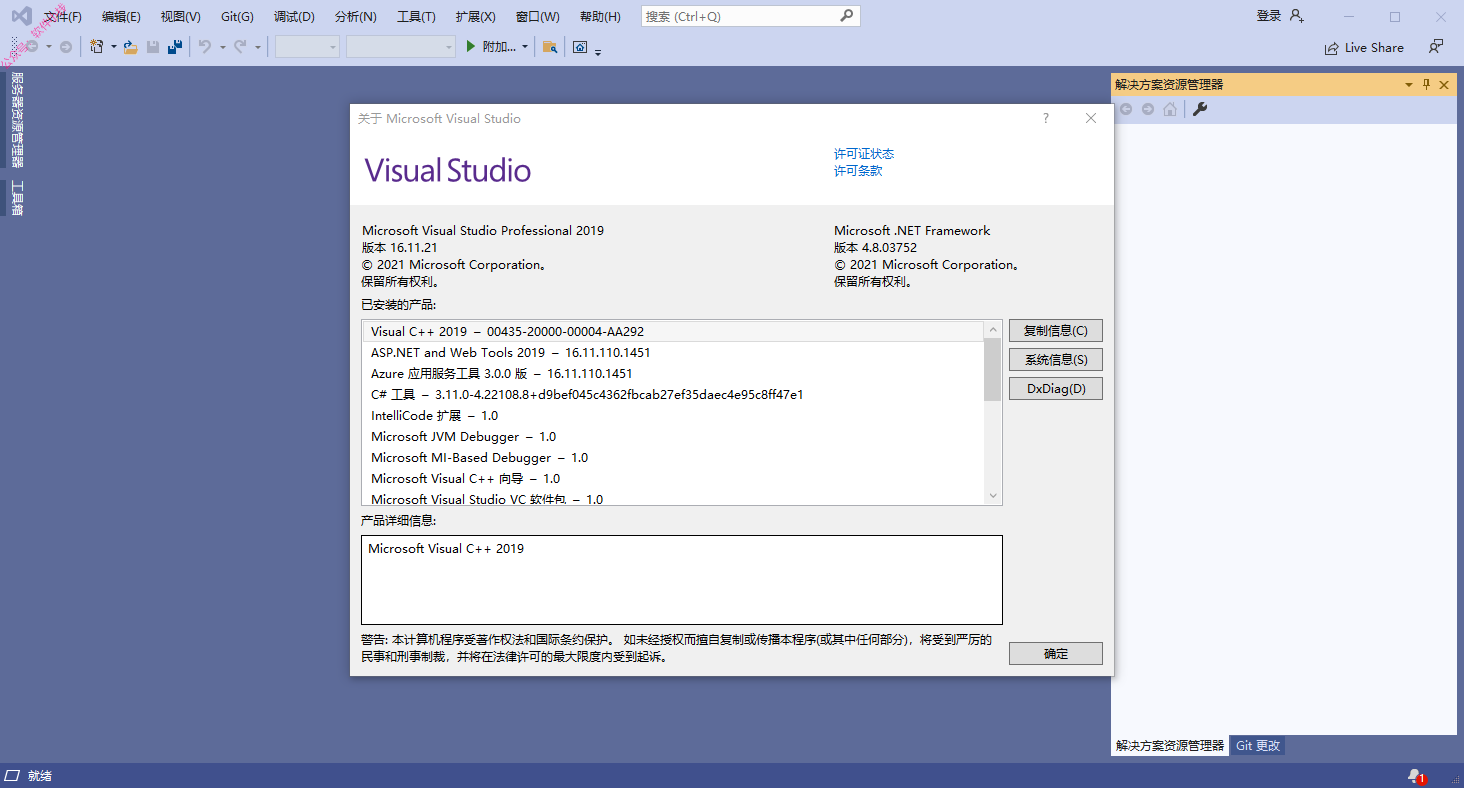Open the 视图(V) menu
The width and height of the screenshot is (1464, 788).
click(x=181, y=16)
